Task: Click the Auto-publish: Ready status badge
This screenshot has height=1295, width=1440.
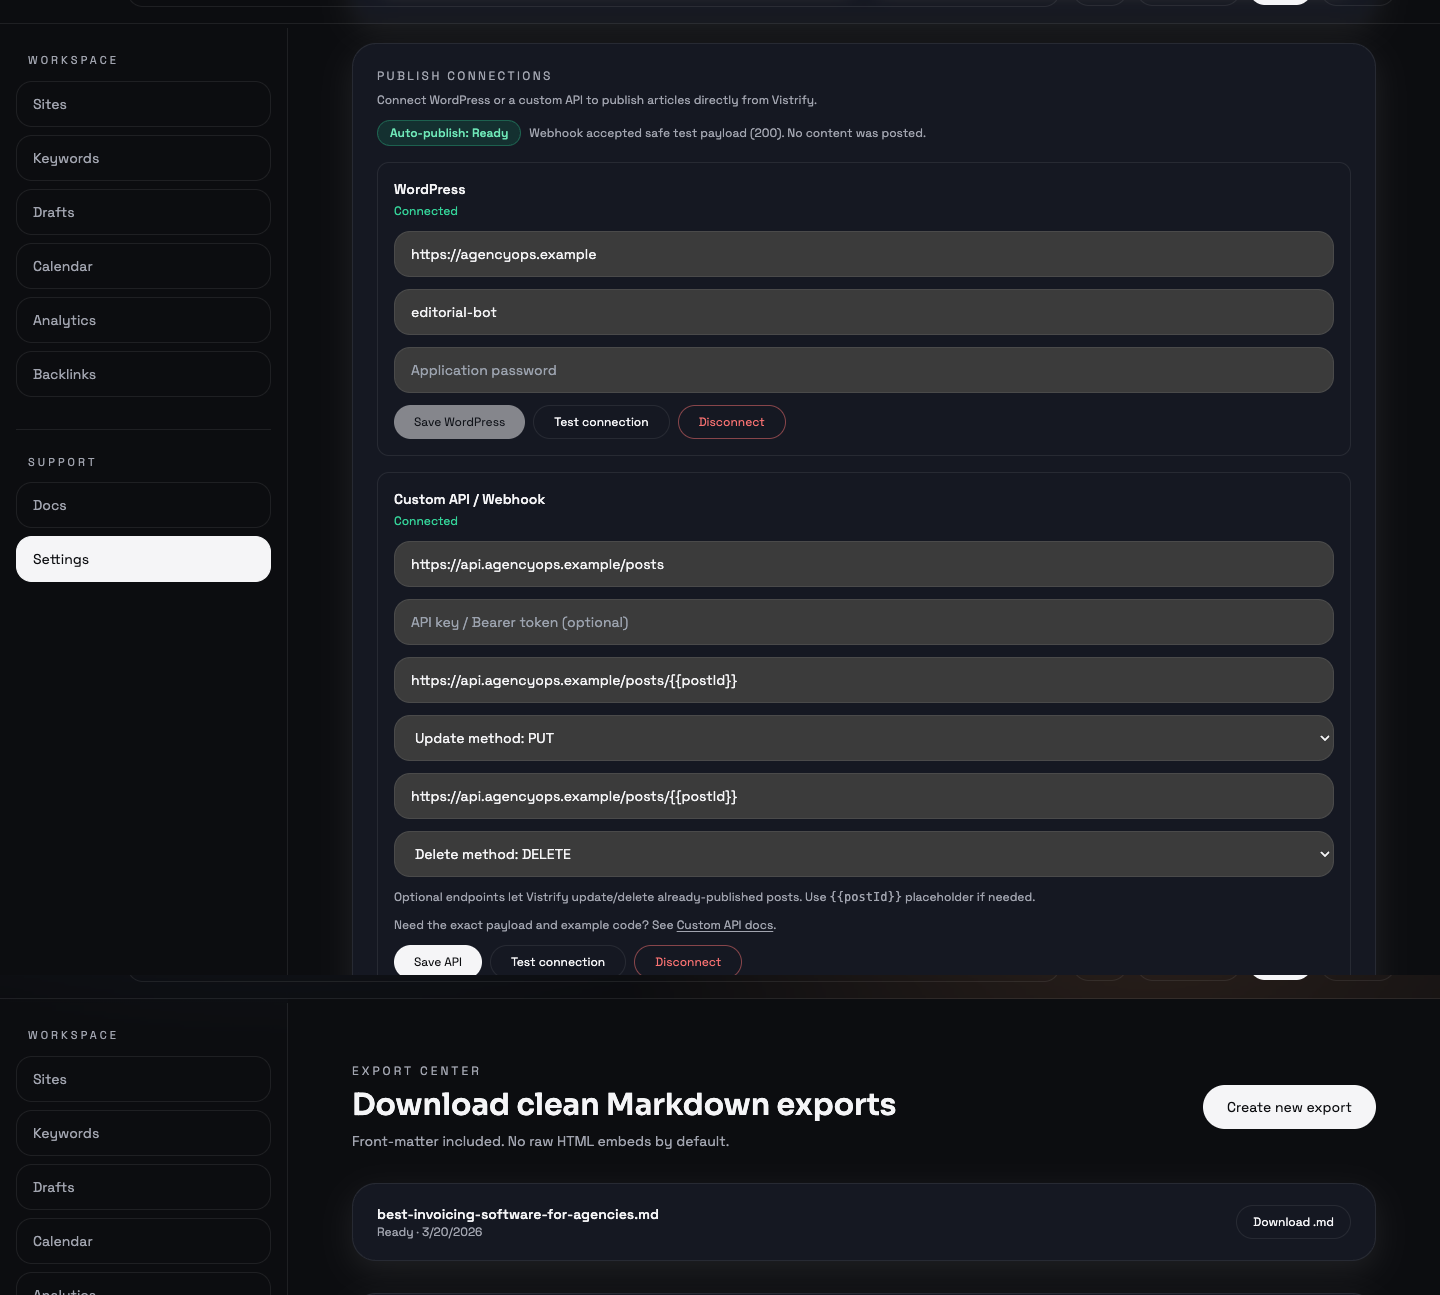Action: pos(449,133)
